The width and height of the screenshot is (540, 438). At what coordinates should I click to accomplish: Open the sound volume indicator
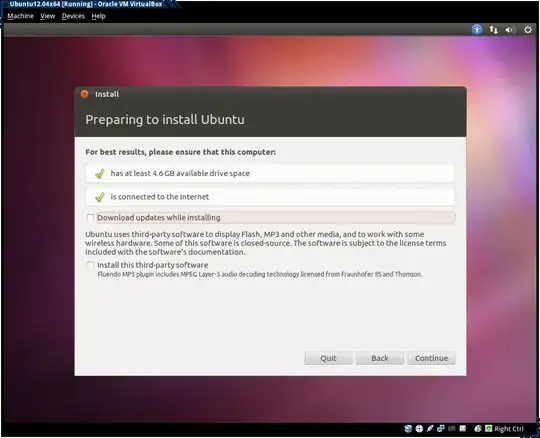point(509,30)
